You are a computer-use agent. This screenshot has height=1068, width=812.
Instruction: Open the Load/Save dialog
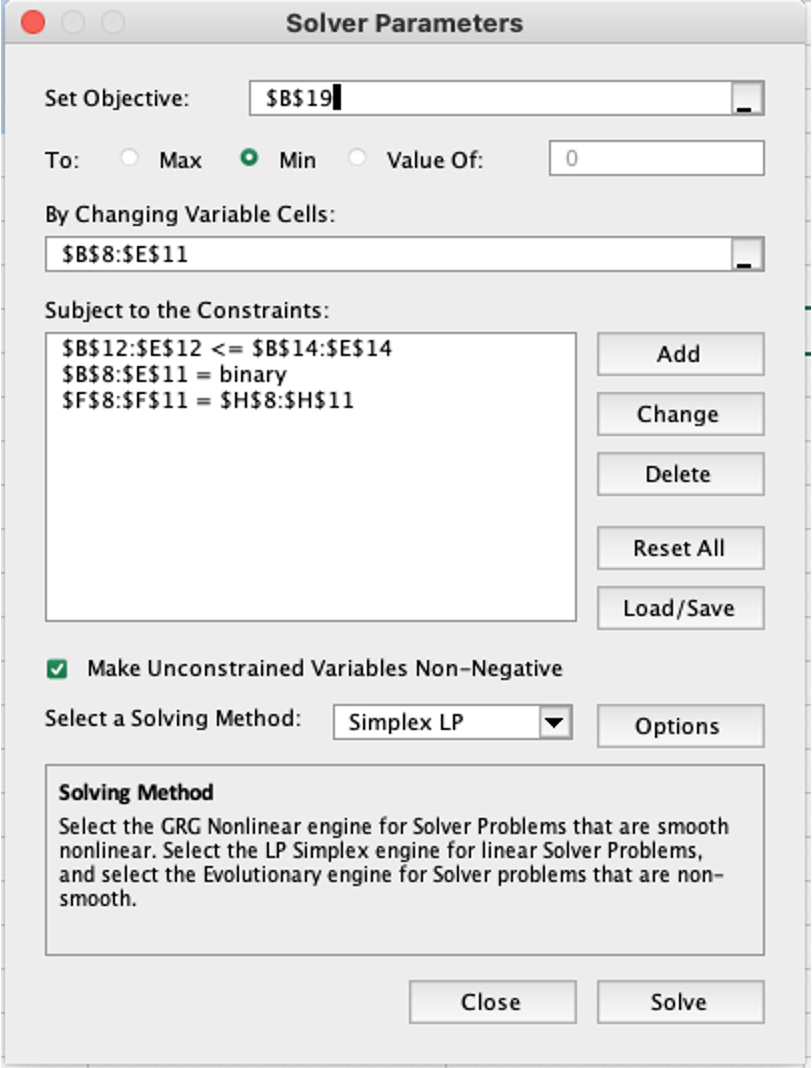pyautogui.click(x=679, y=608)
